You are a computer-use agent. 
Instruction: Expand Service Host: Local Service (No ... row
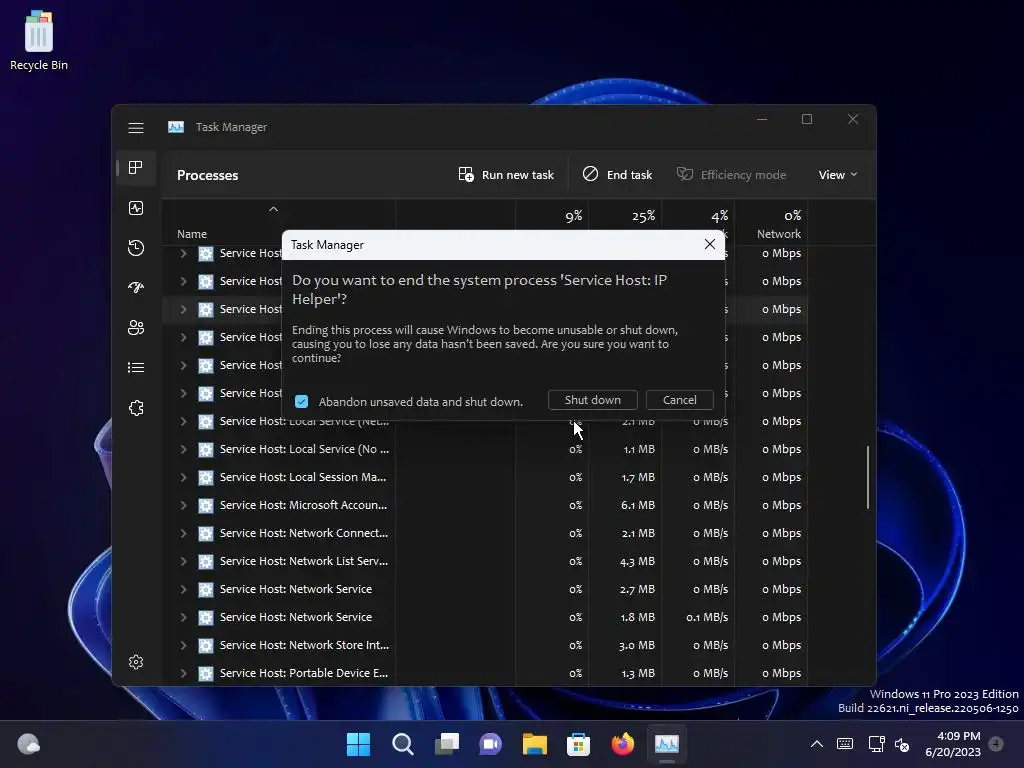tap(184, 449)
